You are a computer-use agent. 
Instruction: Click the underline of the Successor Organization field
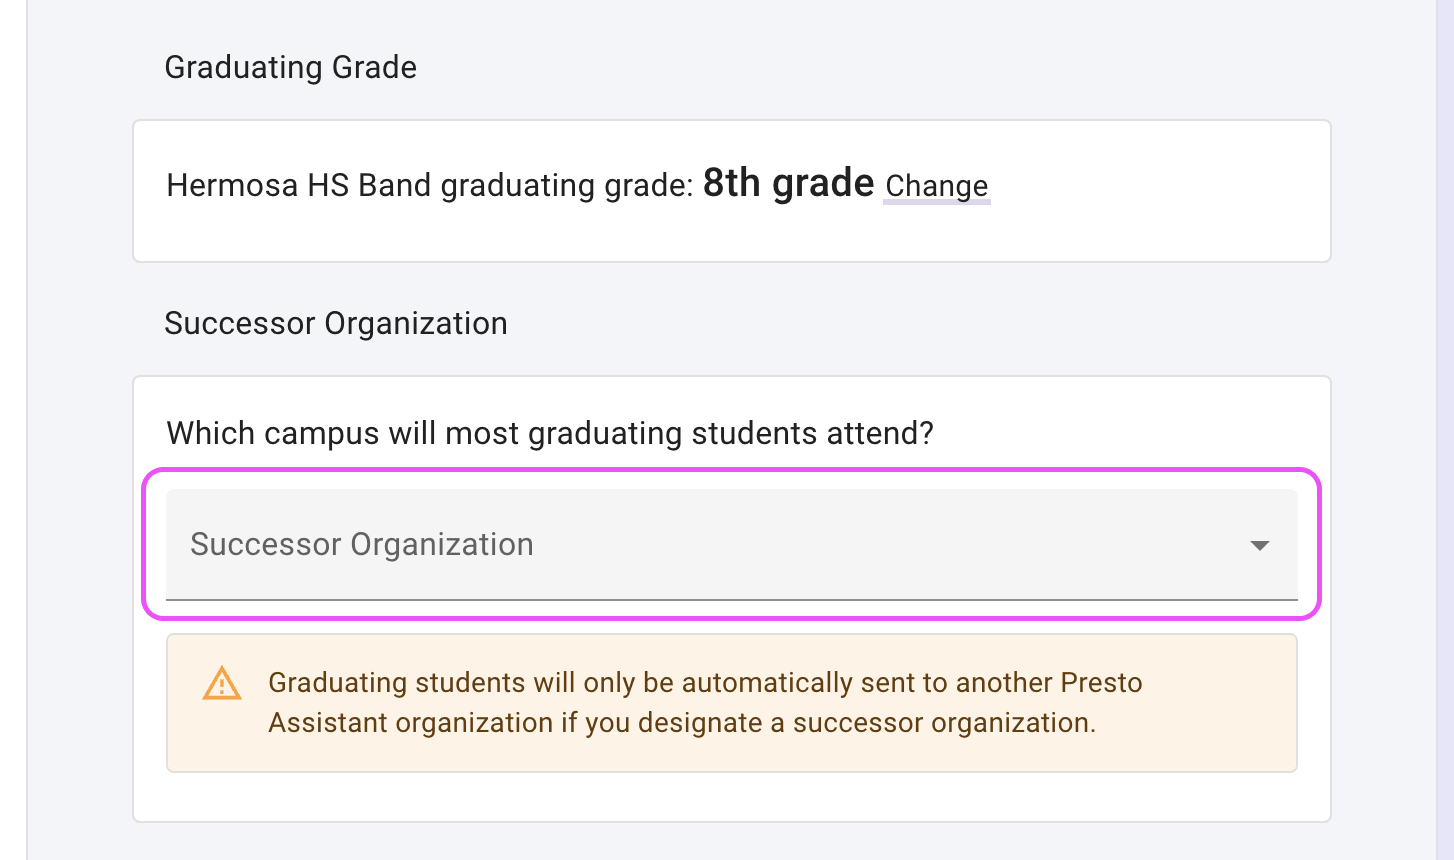tap(731, 600)
